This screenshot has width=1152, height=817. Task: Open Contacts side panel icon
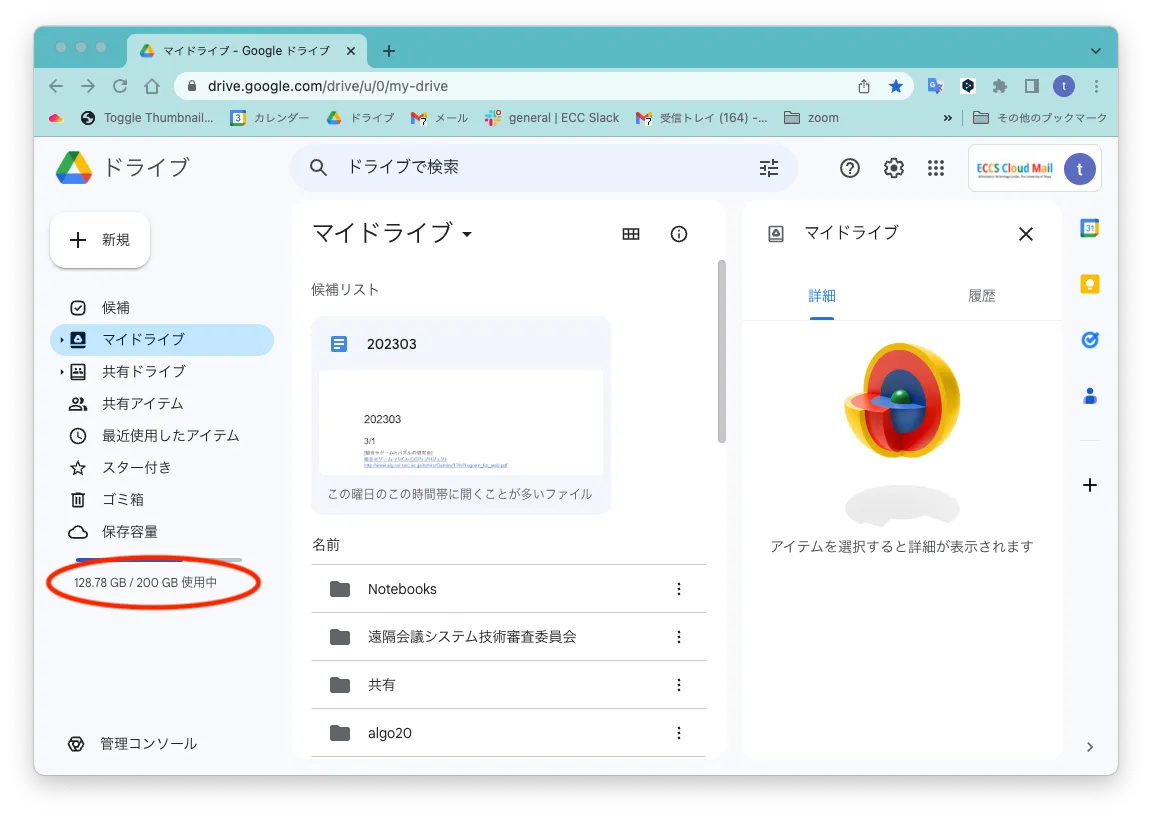click(1090, 396)
